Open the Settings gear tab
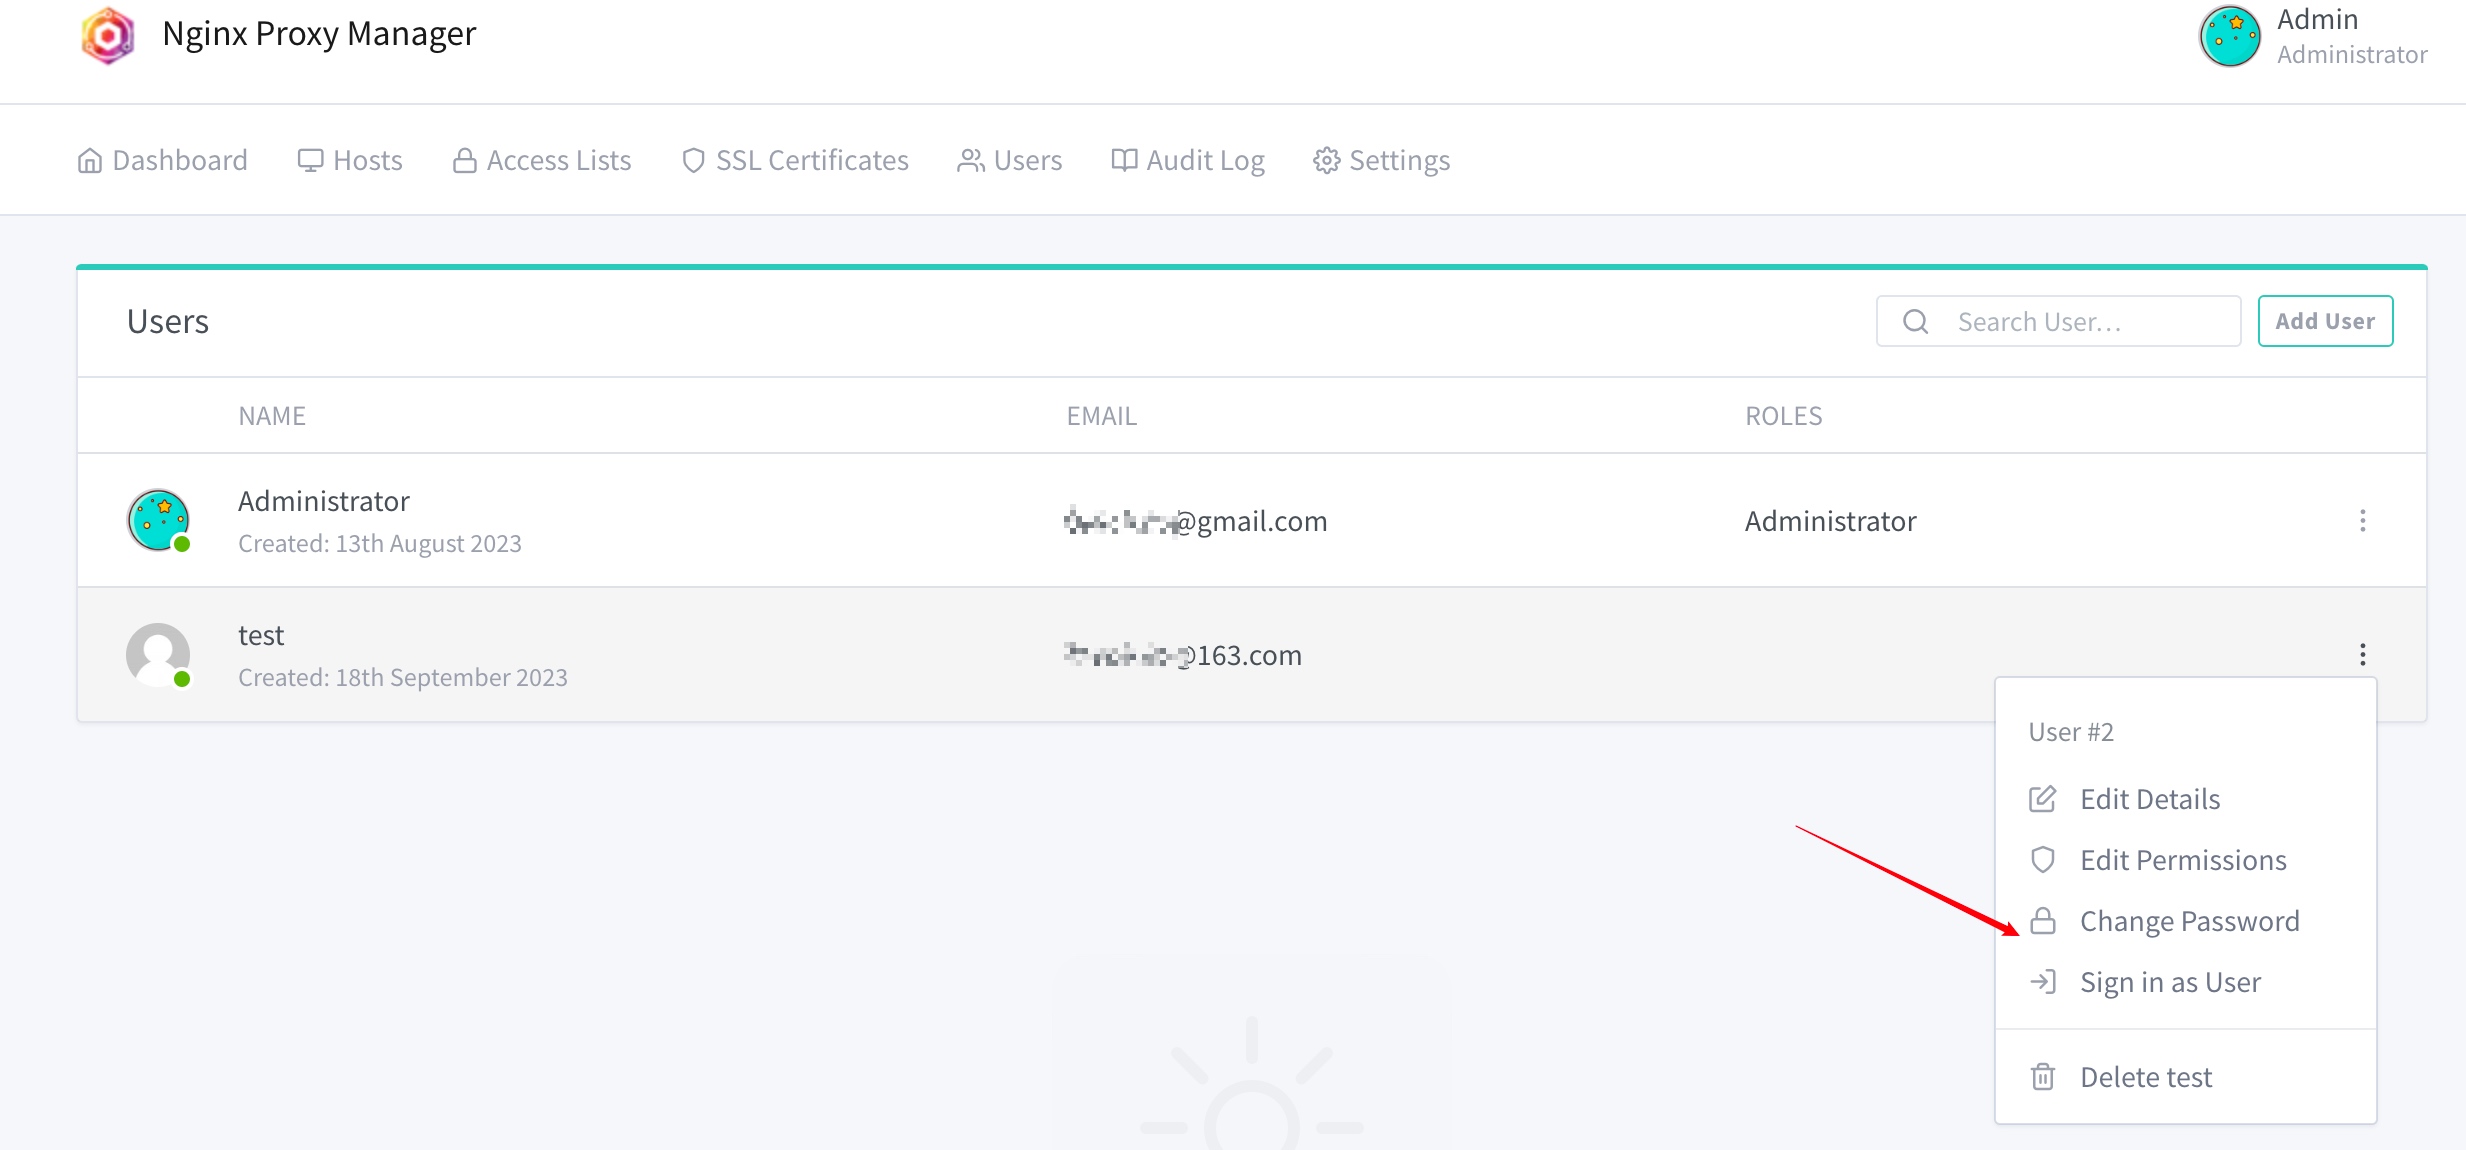This screenshot has height=1150, width=2466. pos(1382,160)
